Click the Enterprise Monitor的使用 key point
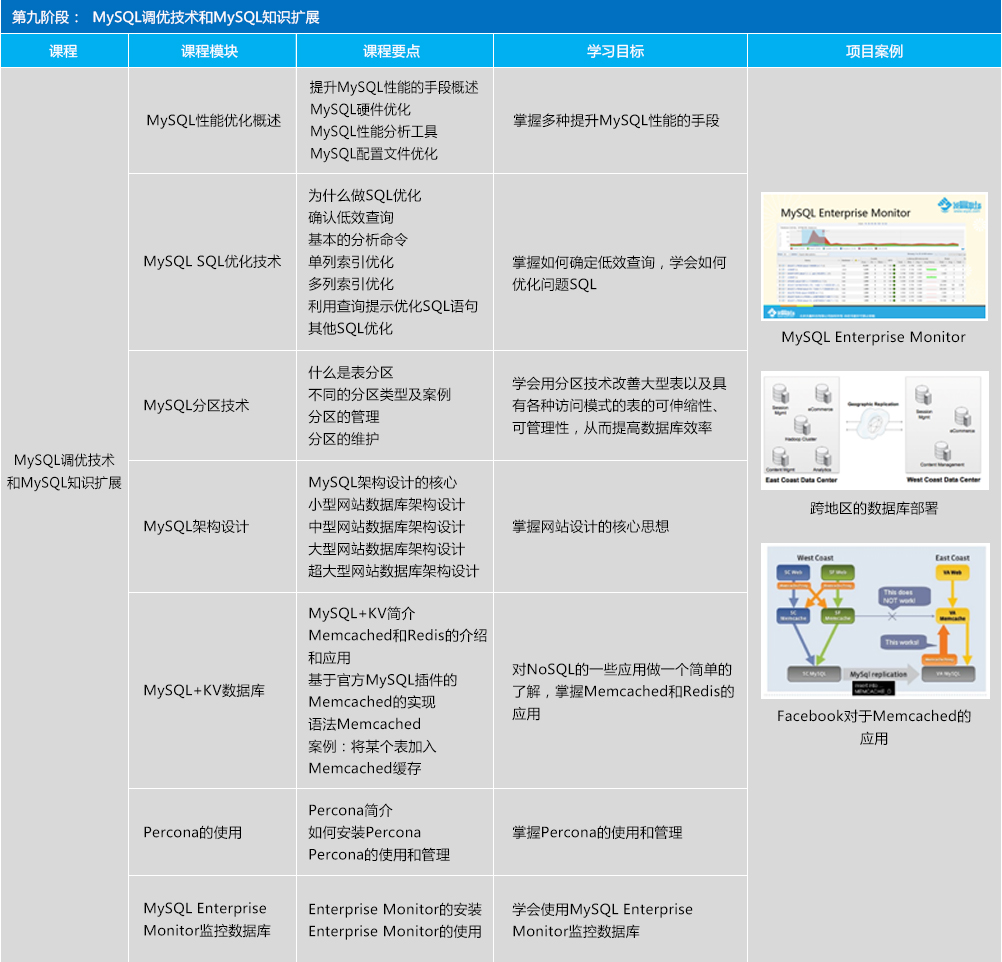The width and height of the screenshot is (1002, 962). pos(394,931)
